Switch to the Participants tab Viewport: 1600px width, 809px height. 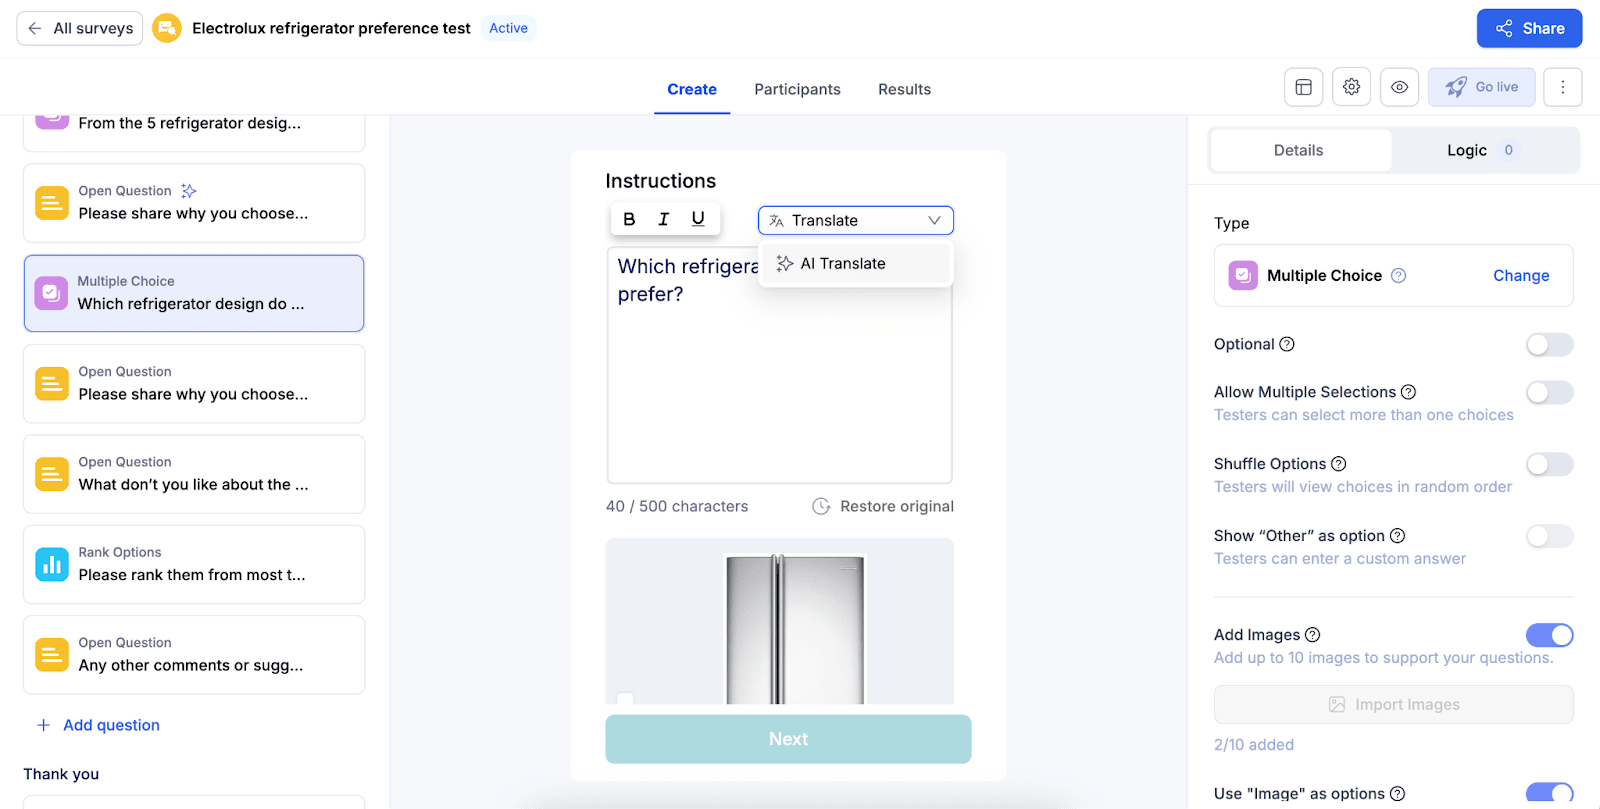tap(797, 89)
